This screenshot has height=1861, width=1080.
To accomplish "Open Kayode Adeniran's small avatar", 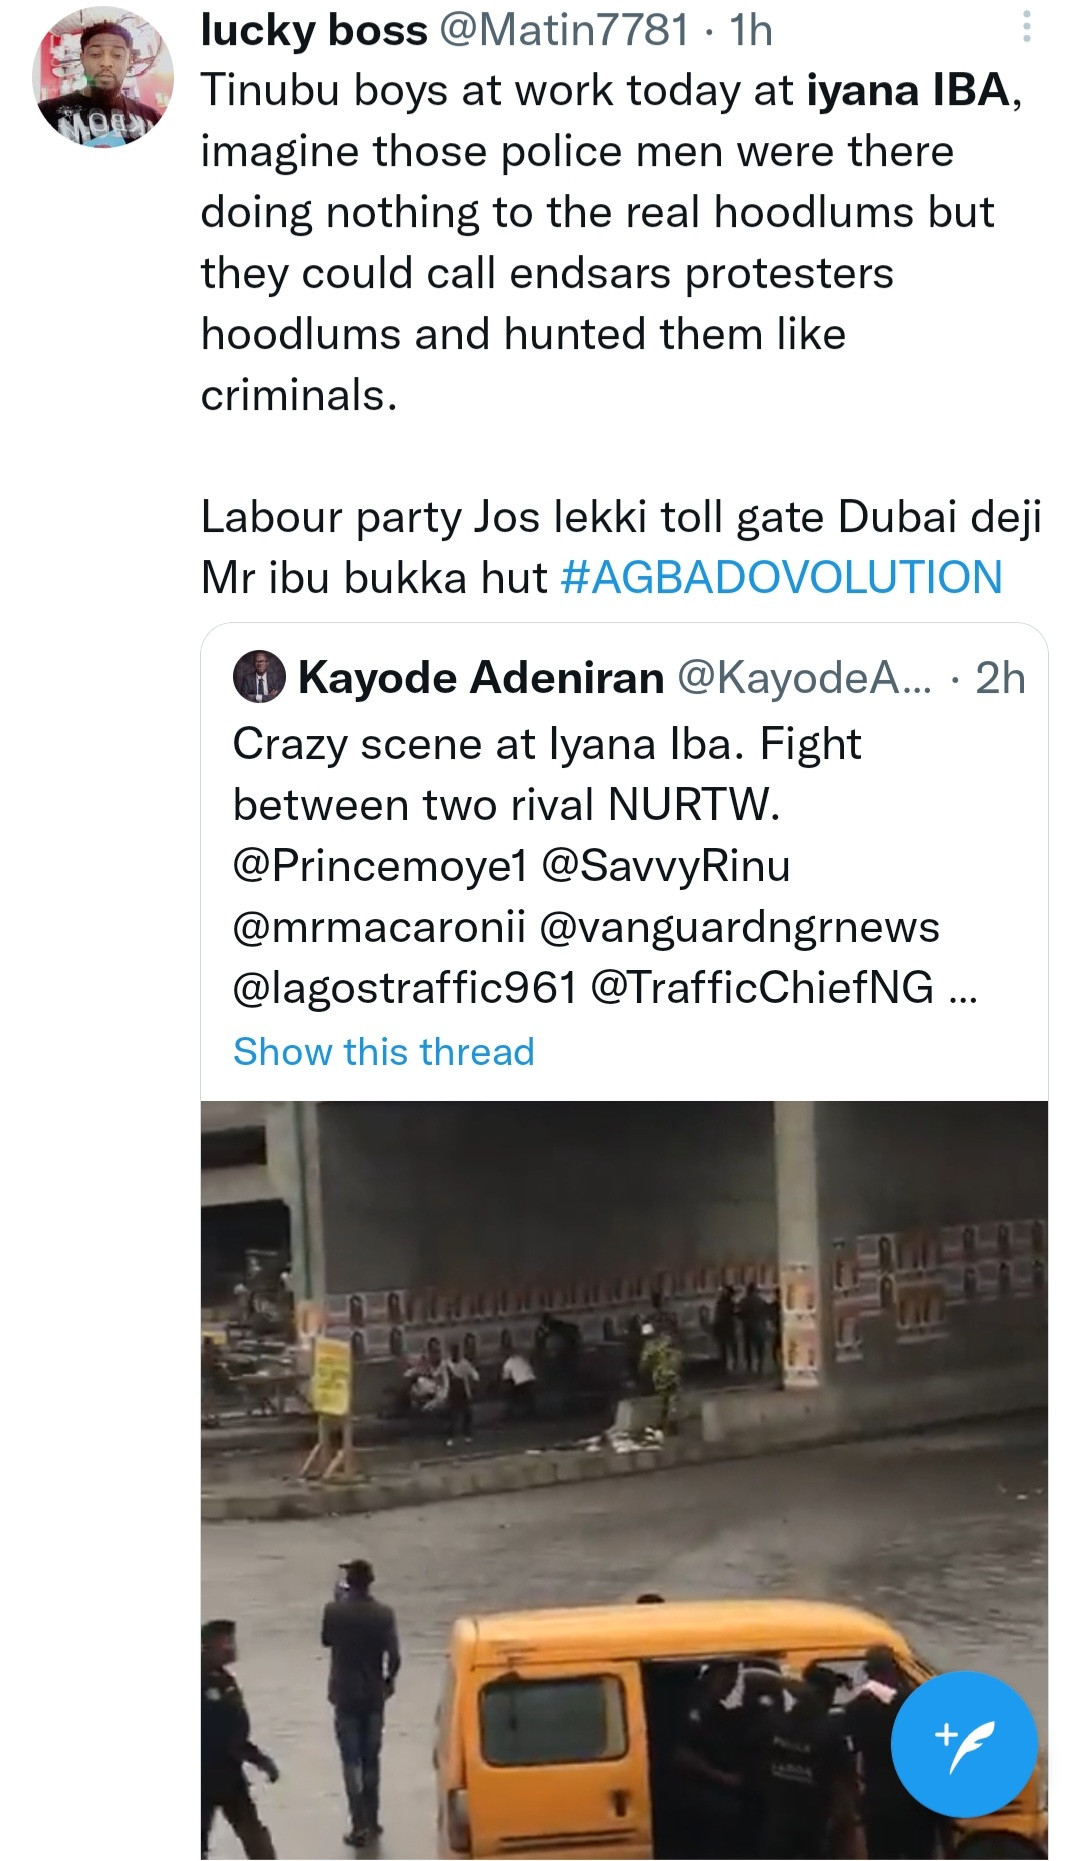I will pos(259,677).
